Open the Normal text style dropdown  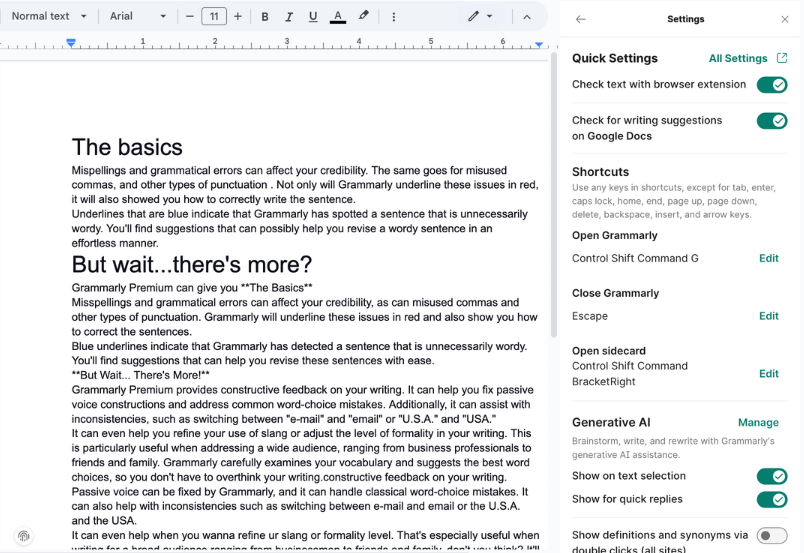(48, 16)
